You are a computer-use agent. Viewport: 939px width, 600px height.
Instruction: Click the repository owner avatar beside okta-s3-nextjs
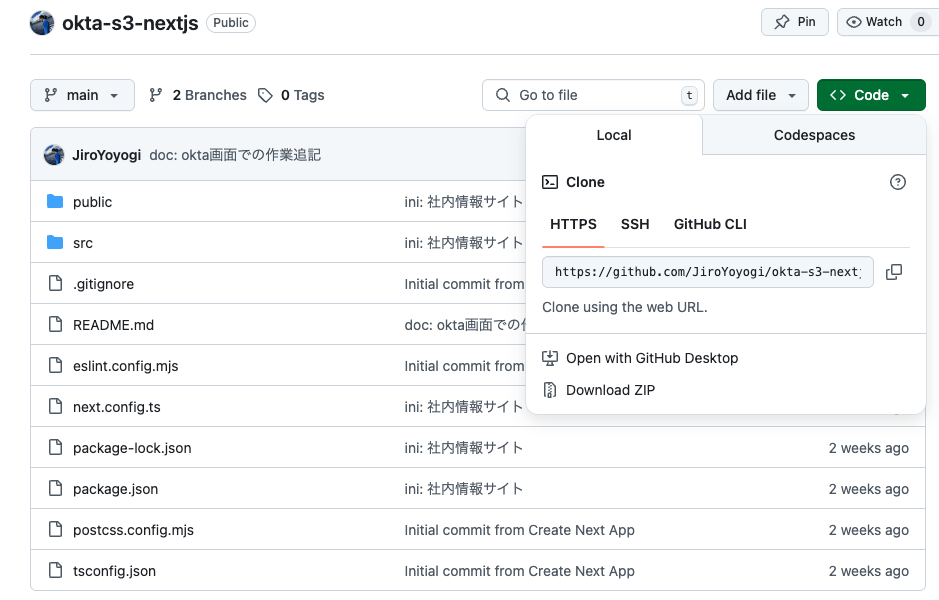click(x=42, y=23)
